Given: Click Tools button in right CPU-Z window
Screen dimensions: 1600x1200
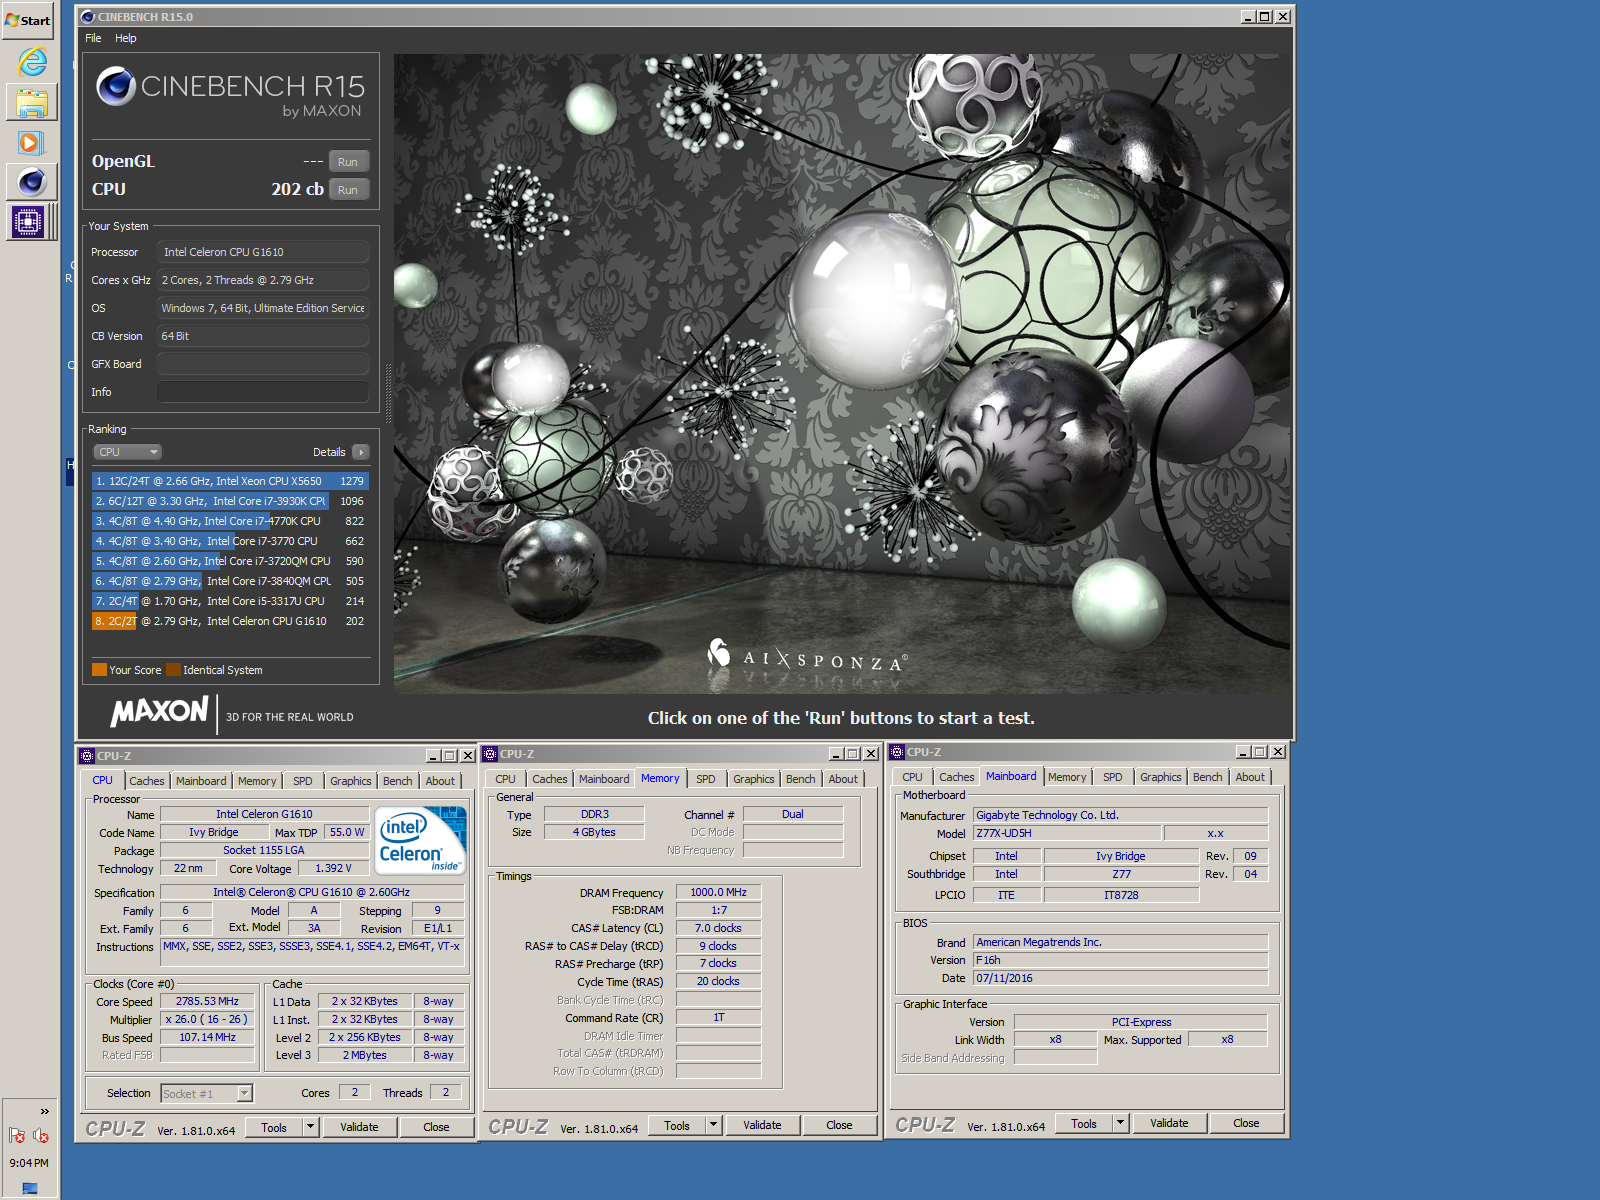Looking at the screenshot, I should pos(1084,1123).
